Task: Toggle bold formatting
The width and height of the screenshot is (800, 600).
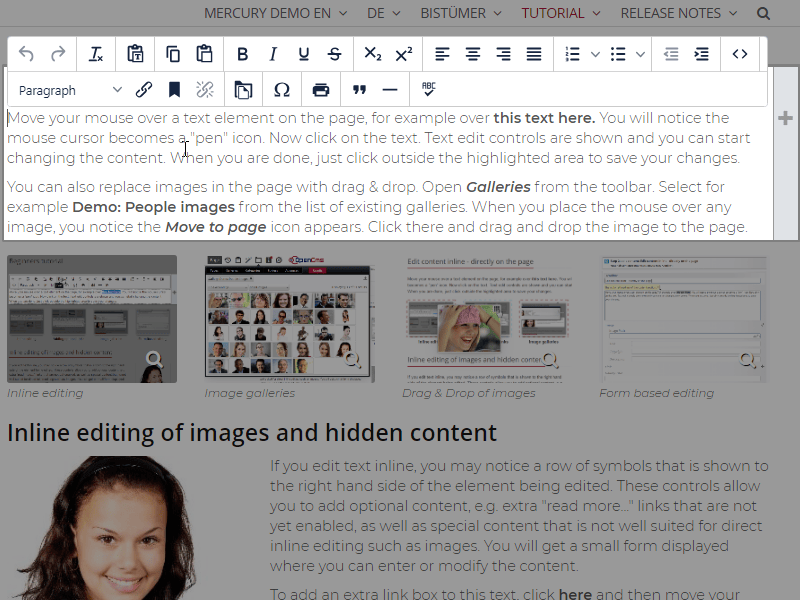Action: [x=242, y=54]
